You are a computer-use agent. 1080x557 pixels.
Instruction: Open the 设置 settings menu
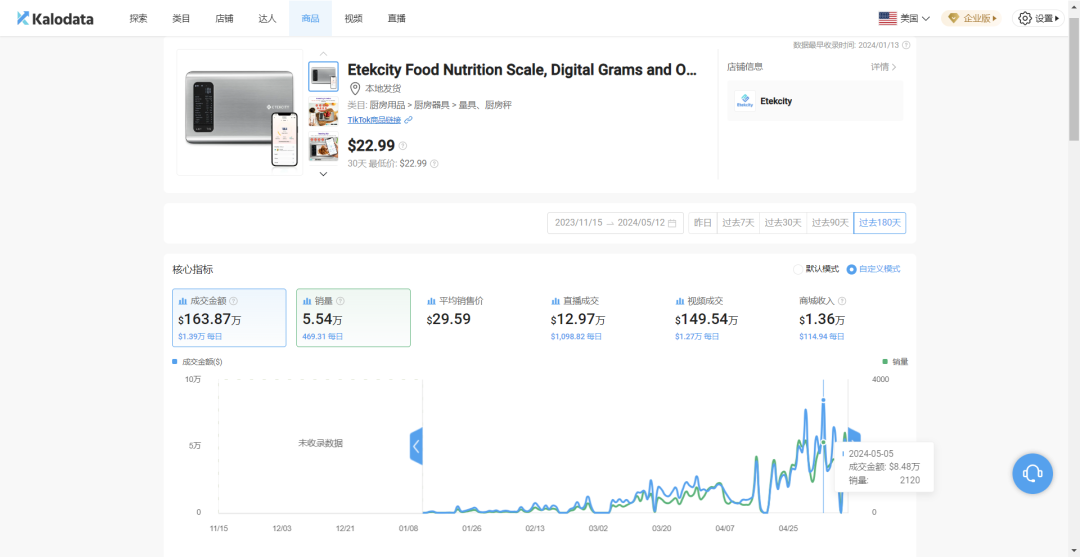point(1038,19)
